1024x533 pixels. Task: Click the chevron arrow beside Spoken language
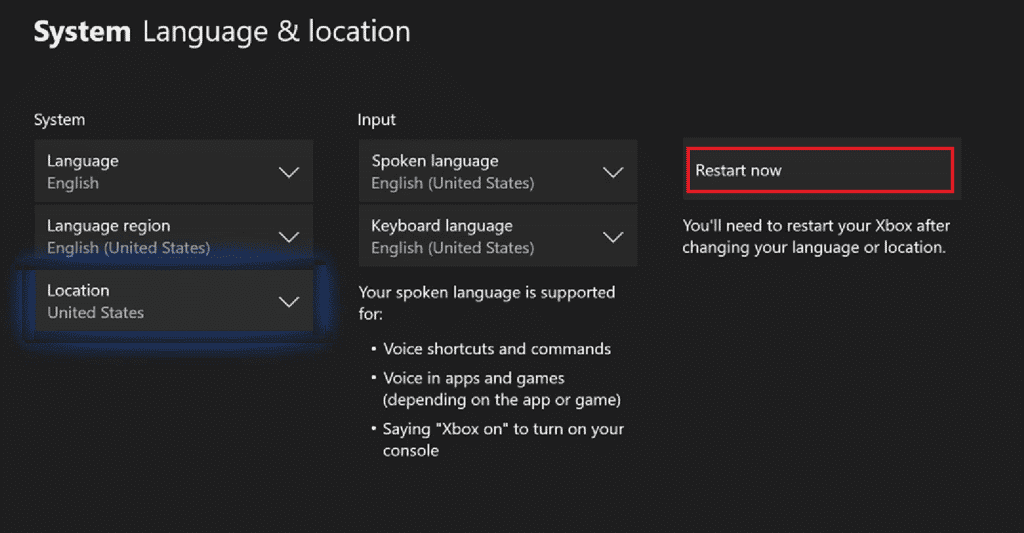coord(613,172)
